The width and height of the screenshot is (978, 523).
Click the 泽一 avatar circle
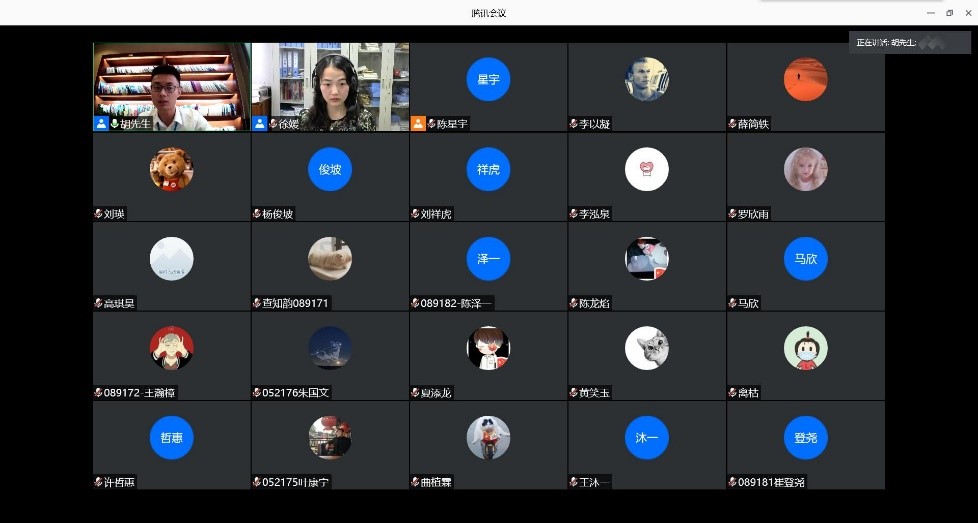coord(488,259)
